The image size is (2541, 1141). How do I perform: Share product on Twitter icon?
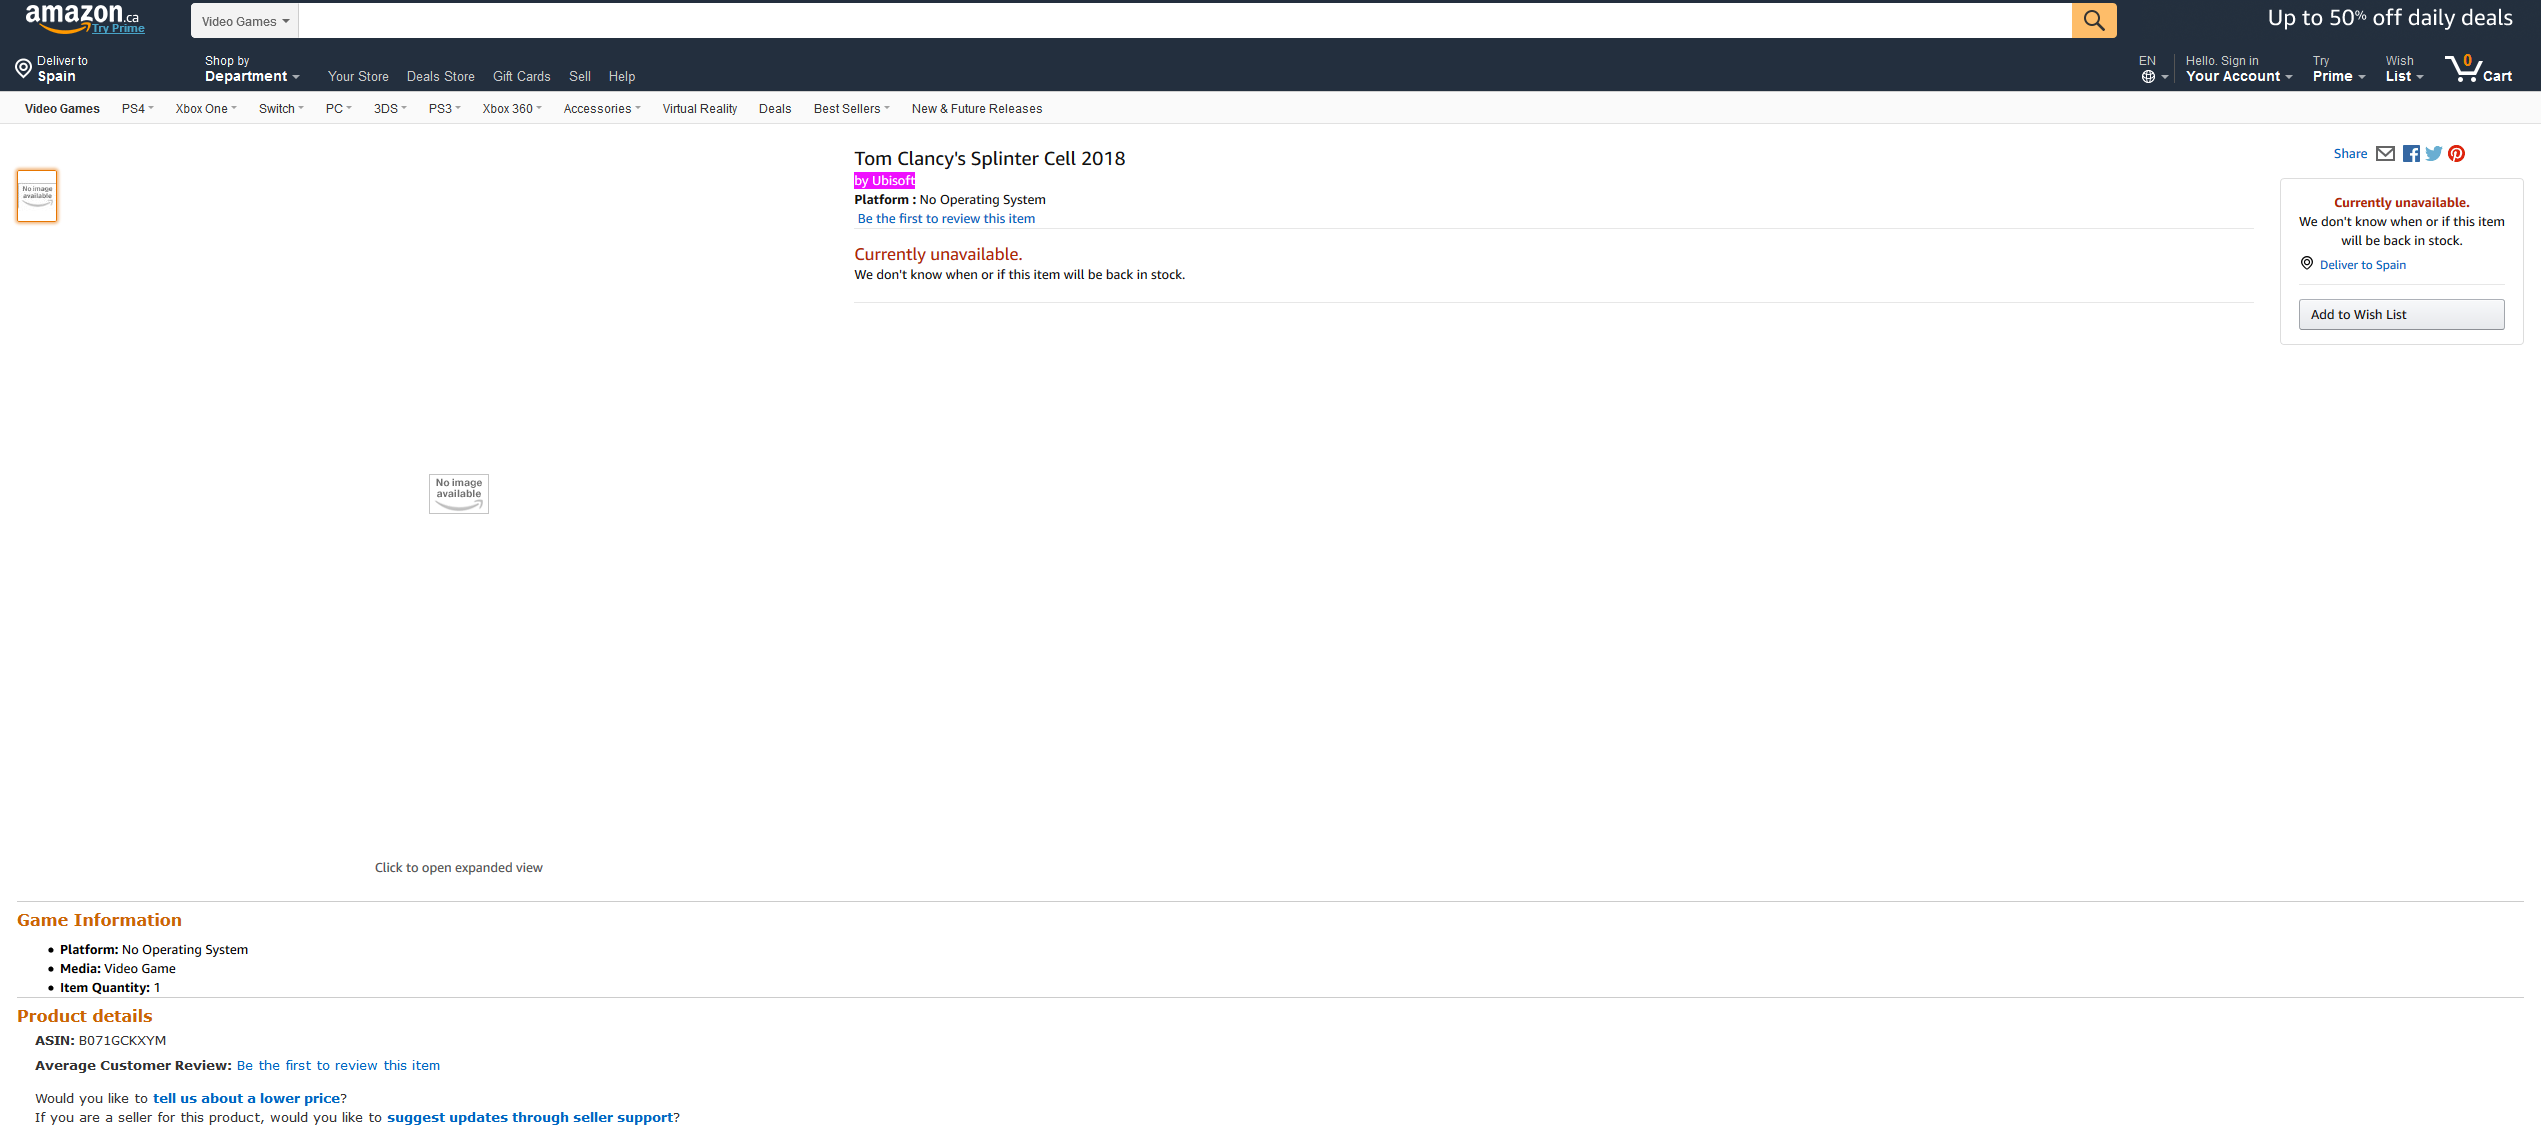2433,154
